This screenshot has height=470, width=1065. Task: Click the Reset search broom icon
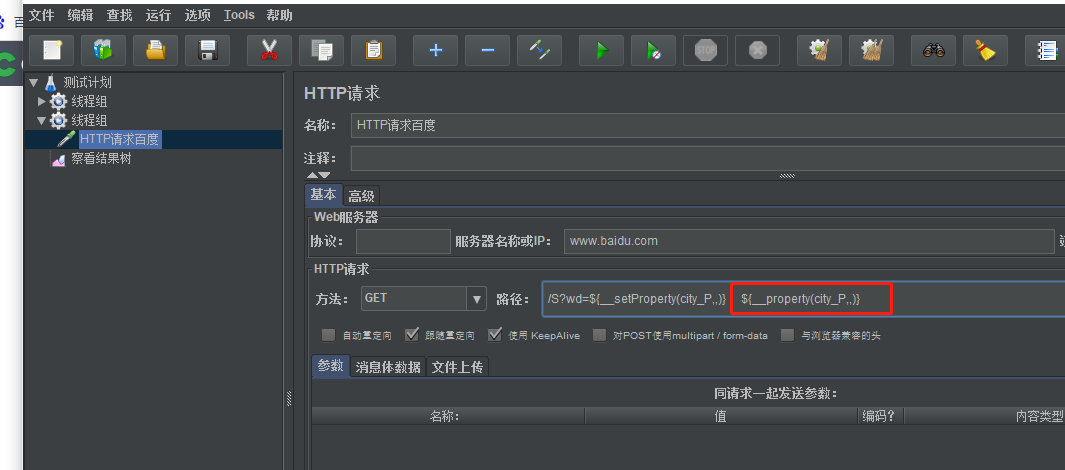986,50
